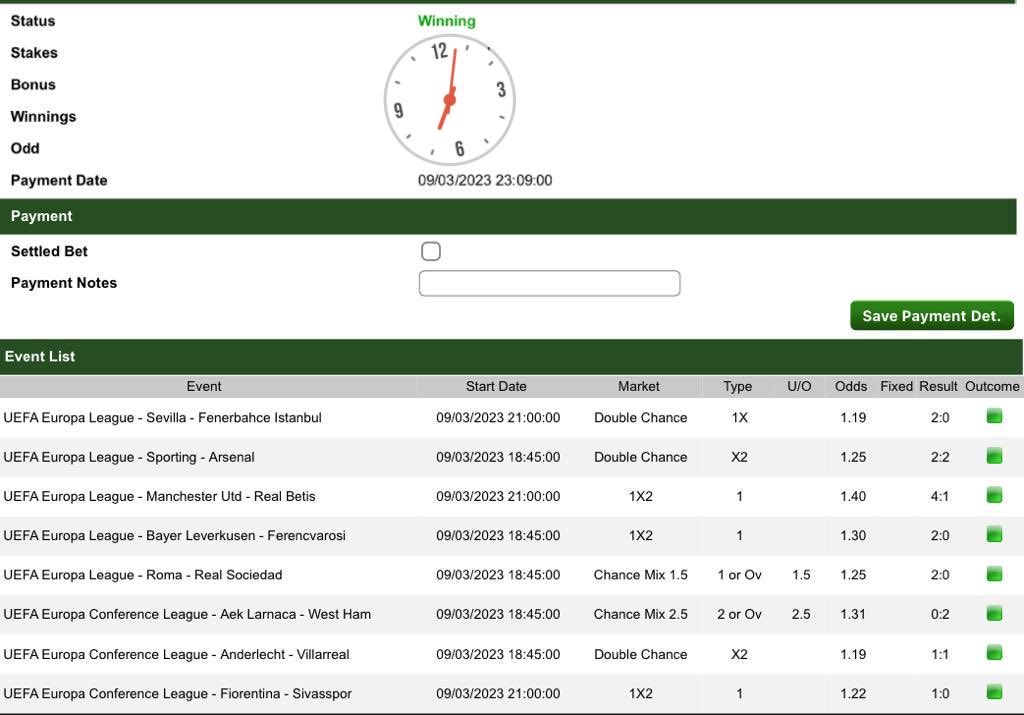Click the Market column header
The image size is (1024, 715).
(639, 387)
